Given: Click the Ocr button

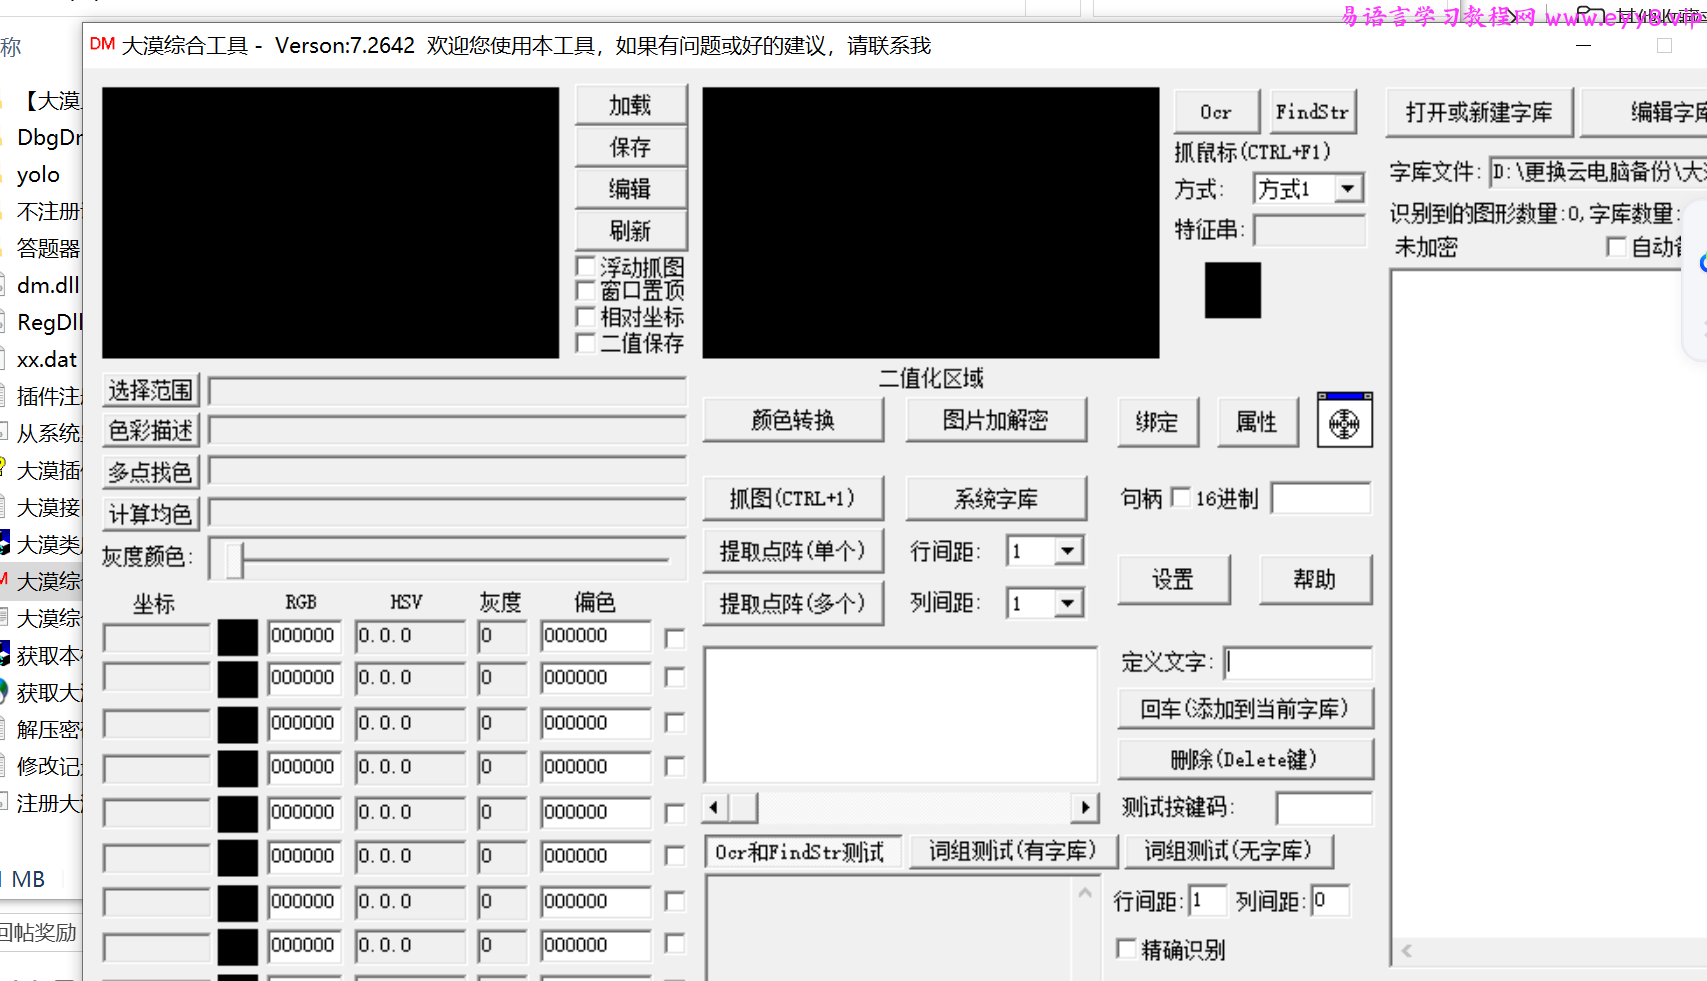Looking at the screenshot, I should (1216, 112).
